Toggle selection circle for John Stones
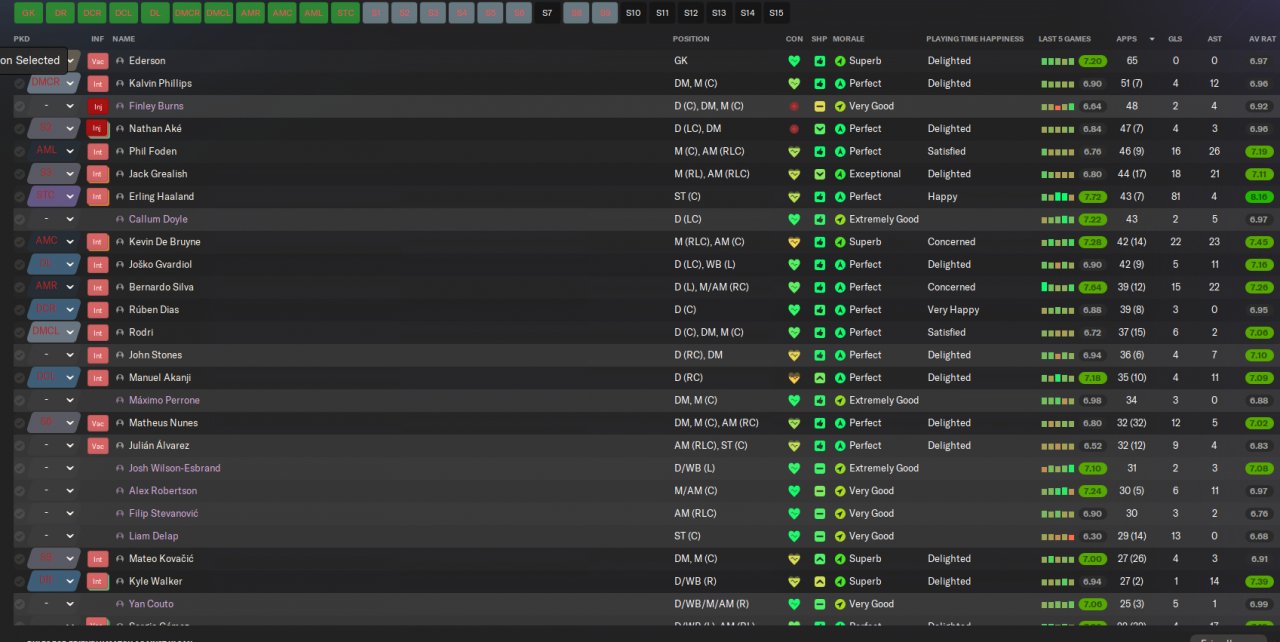The height and width of the screenshot is (642, 1280). [x=19, y=355]
